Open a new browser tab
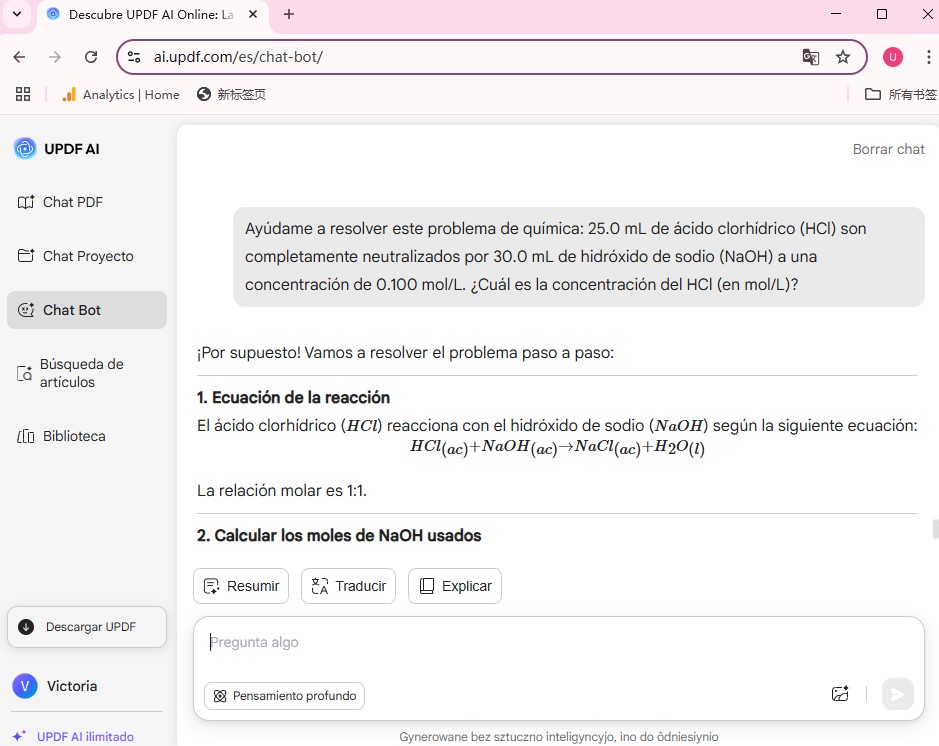 pos(289,14)
